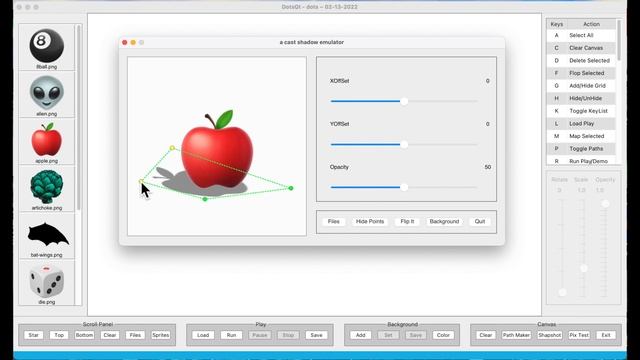Click the Shapshot button
The height and width of the screenshot is (360, 640).
549,335
